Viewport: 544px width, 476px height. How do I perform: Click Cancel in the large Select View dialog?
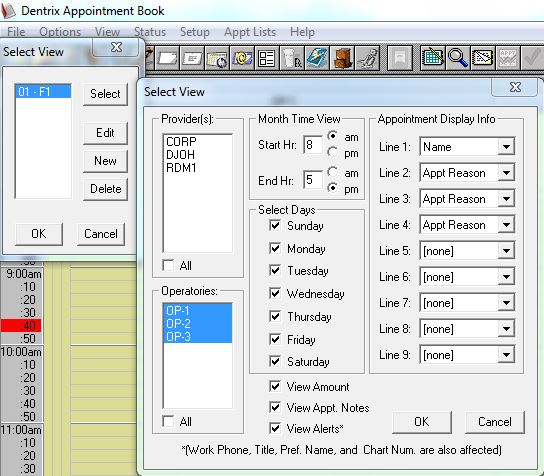tap(494, 422)
